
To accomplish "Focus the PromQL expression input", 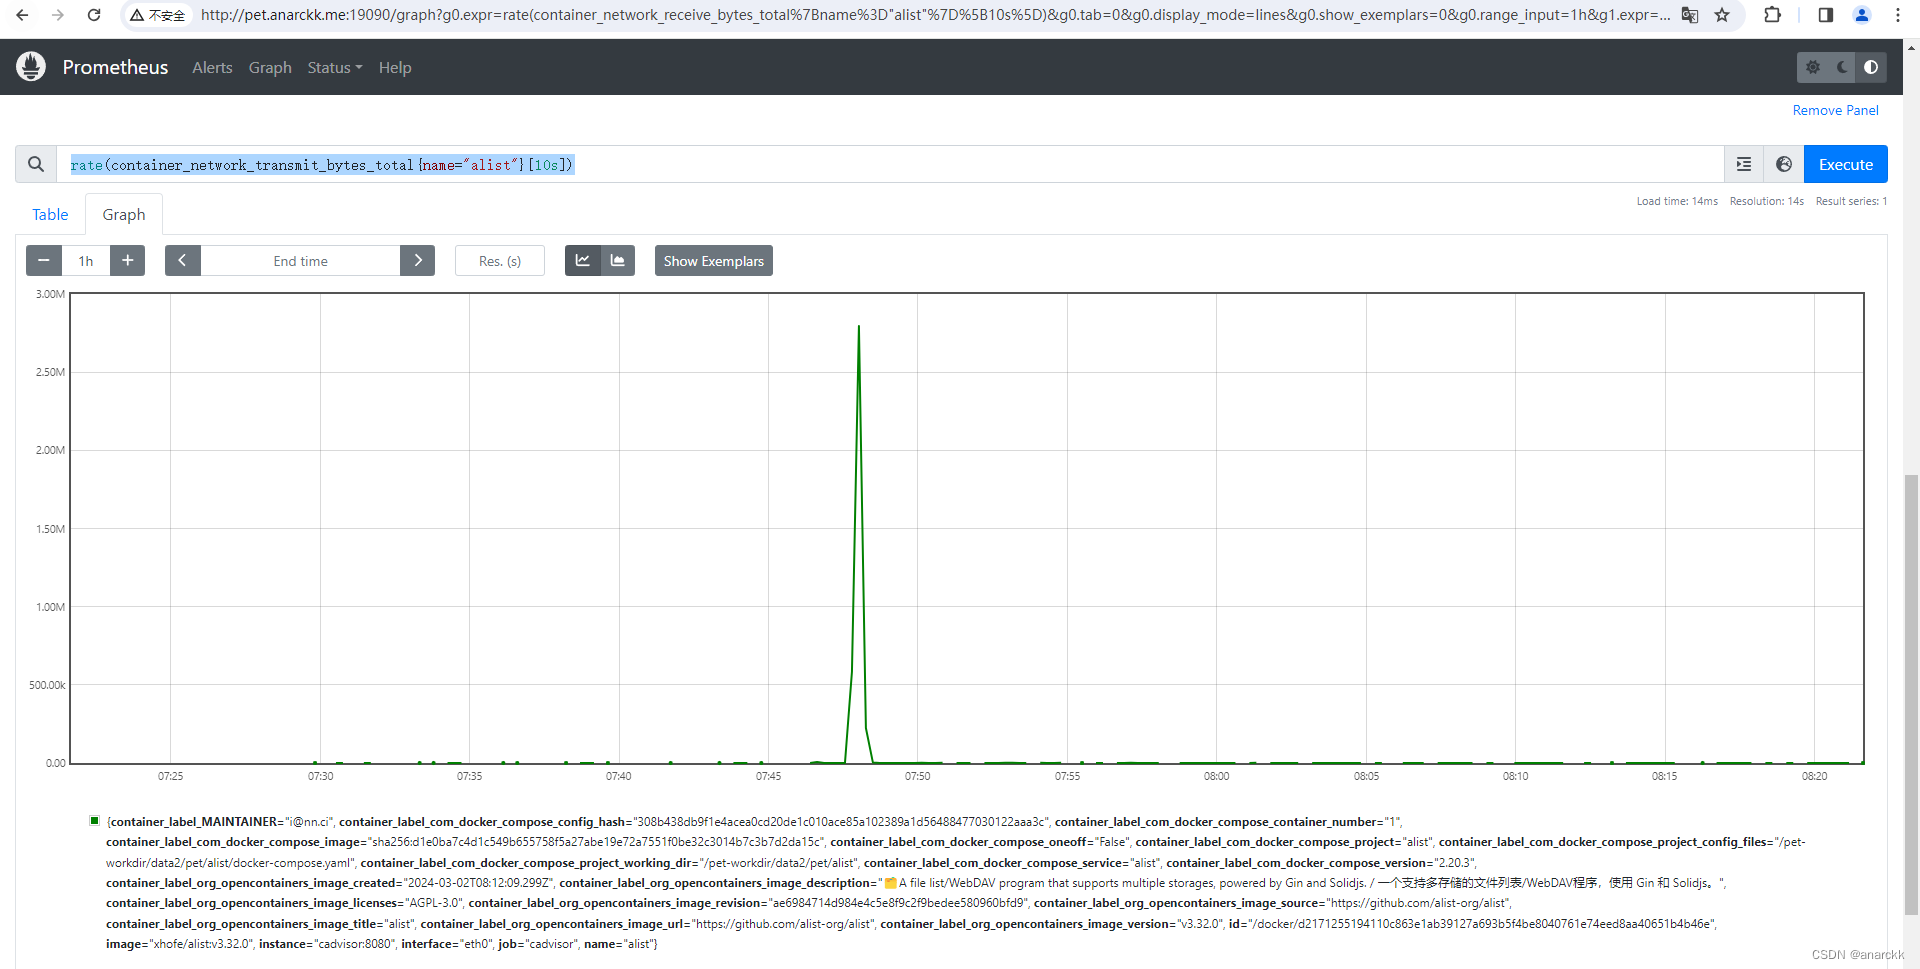I will click(890, 164).
